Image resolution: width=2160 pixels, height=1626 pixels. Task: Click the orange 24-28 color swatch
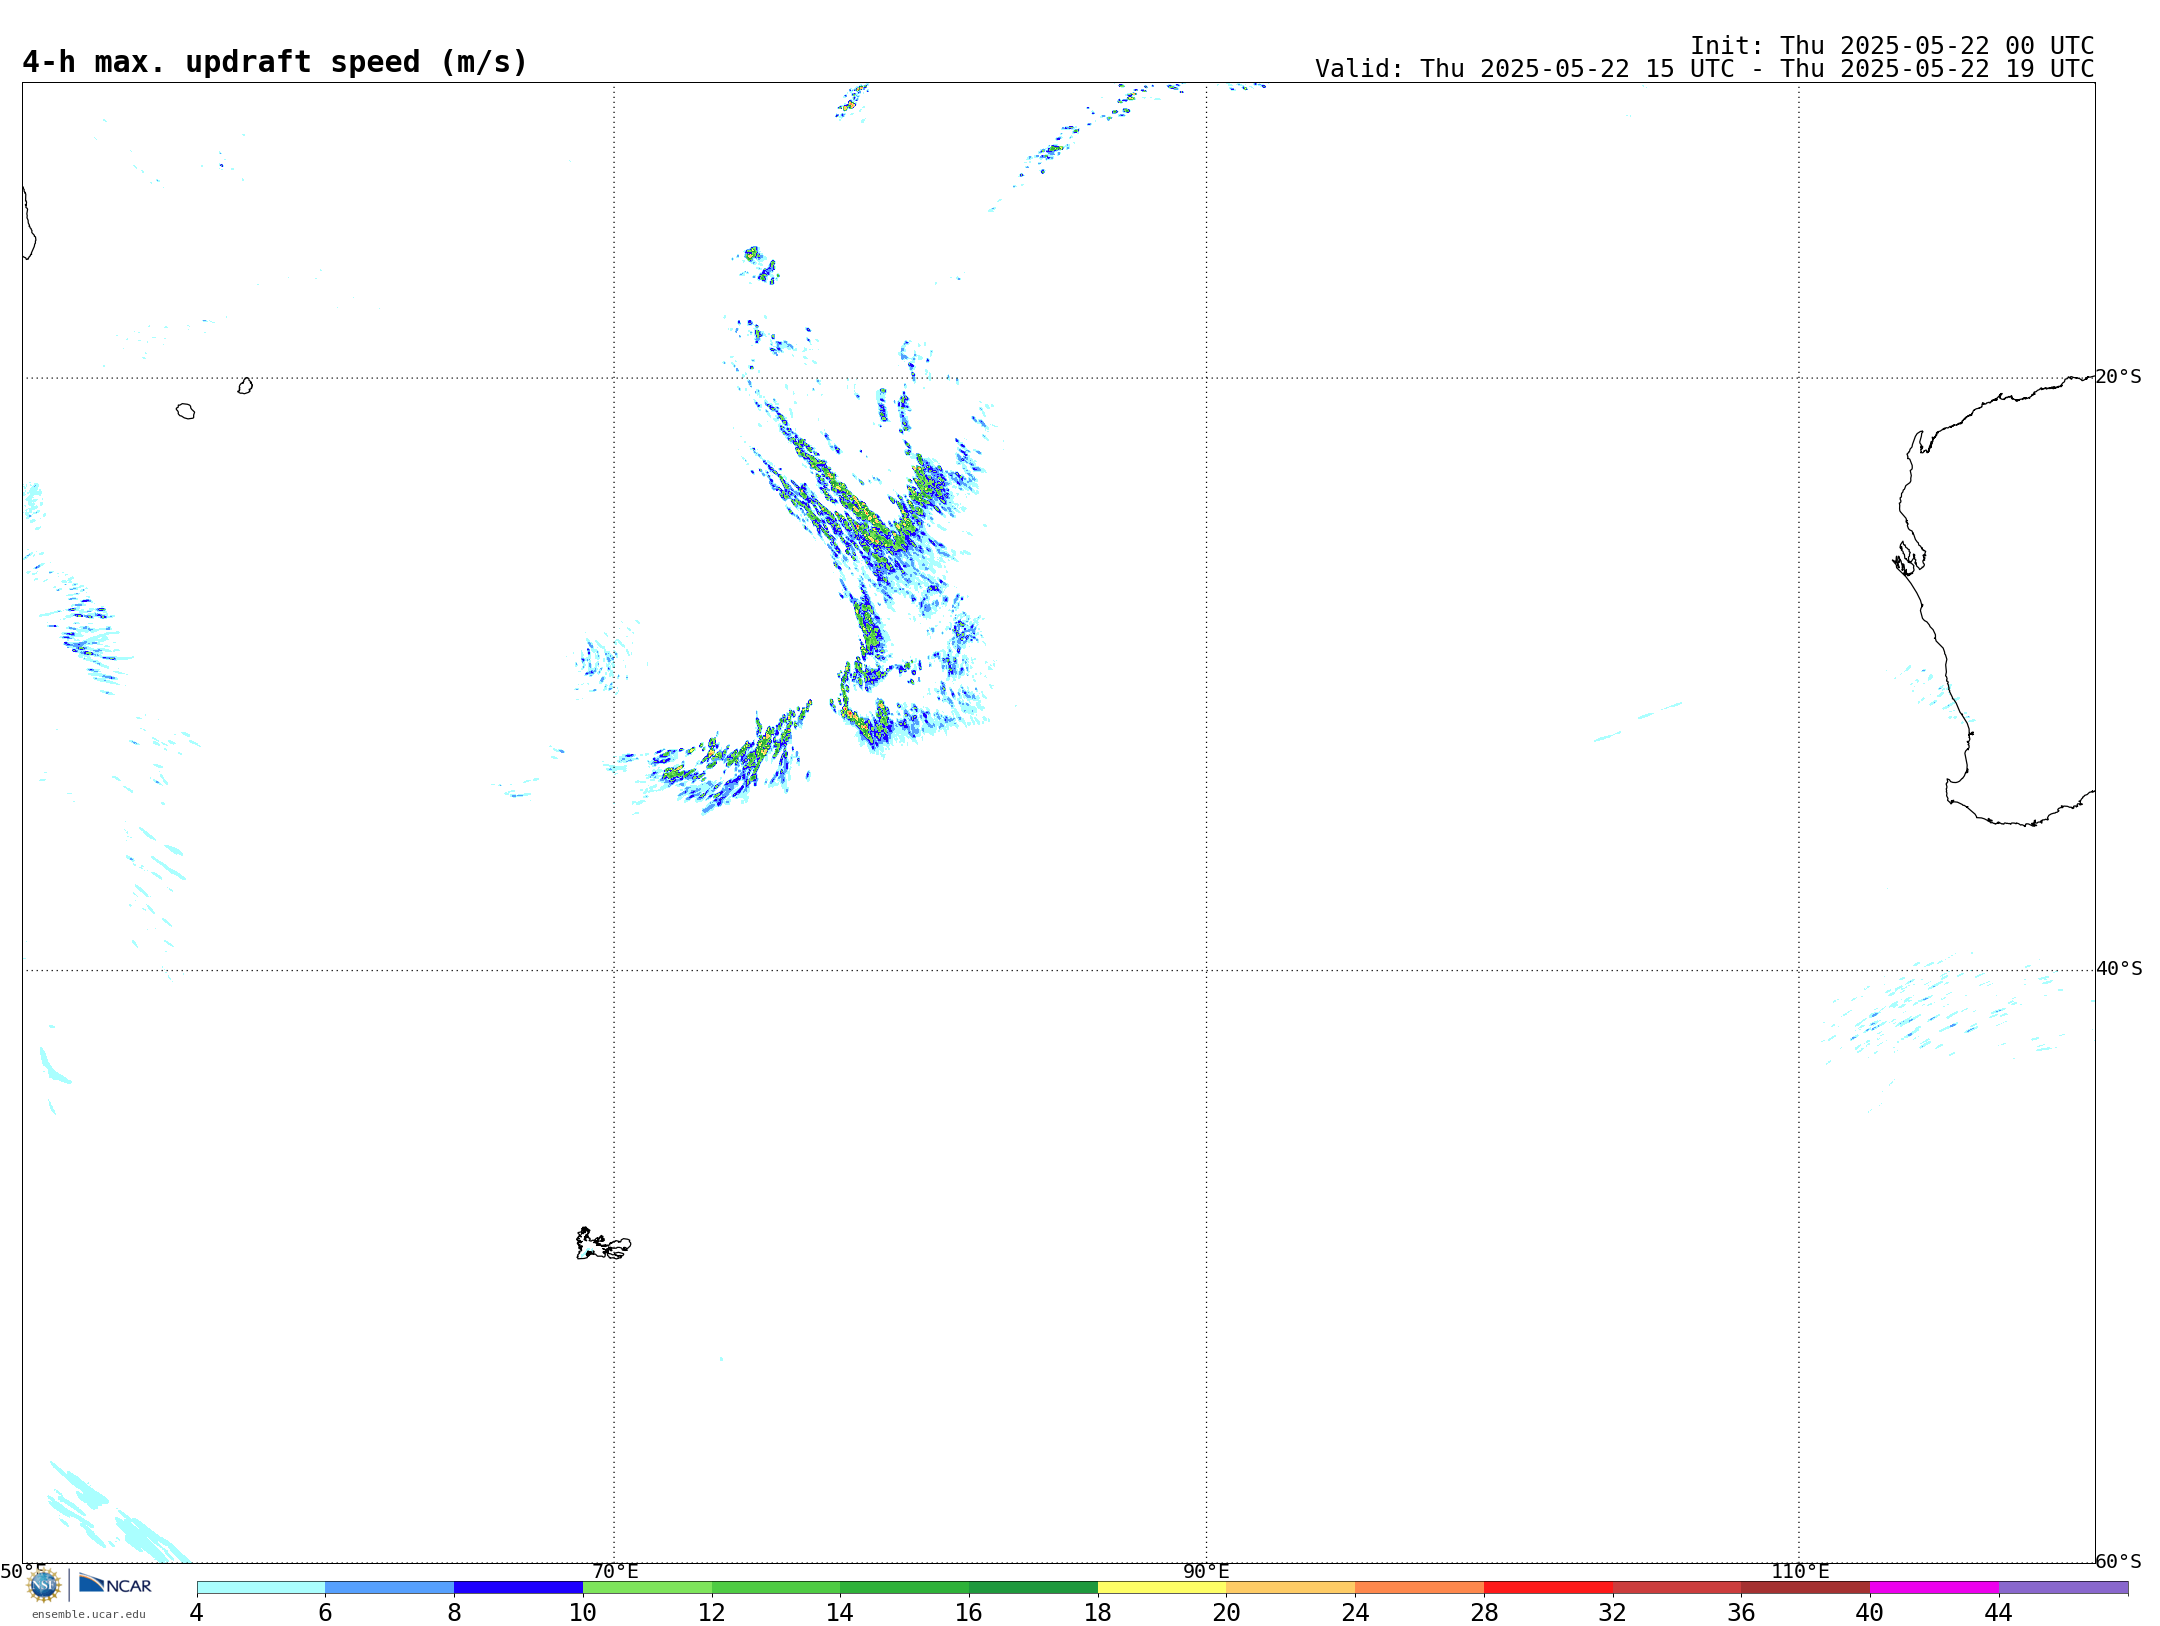(1419, 1587)
